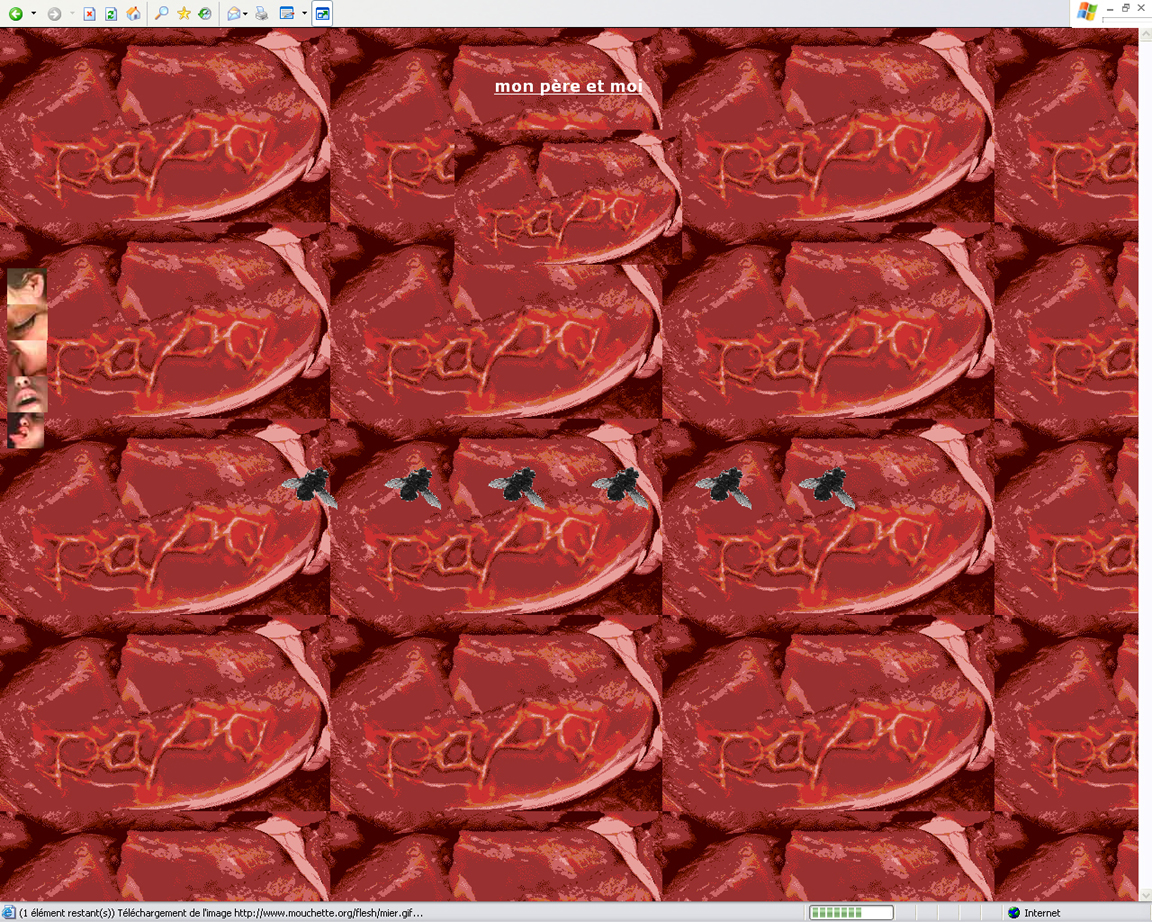Toggle the full screen window toolbar button
The height and width of the screenshot is (922, 1152).
point(323,14)
